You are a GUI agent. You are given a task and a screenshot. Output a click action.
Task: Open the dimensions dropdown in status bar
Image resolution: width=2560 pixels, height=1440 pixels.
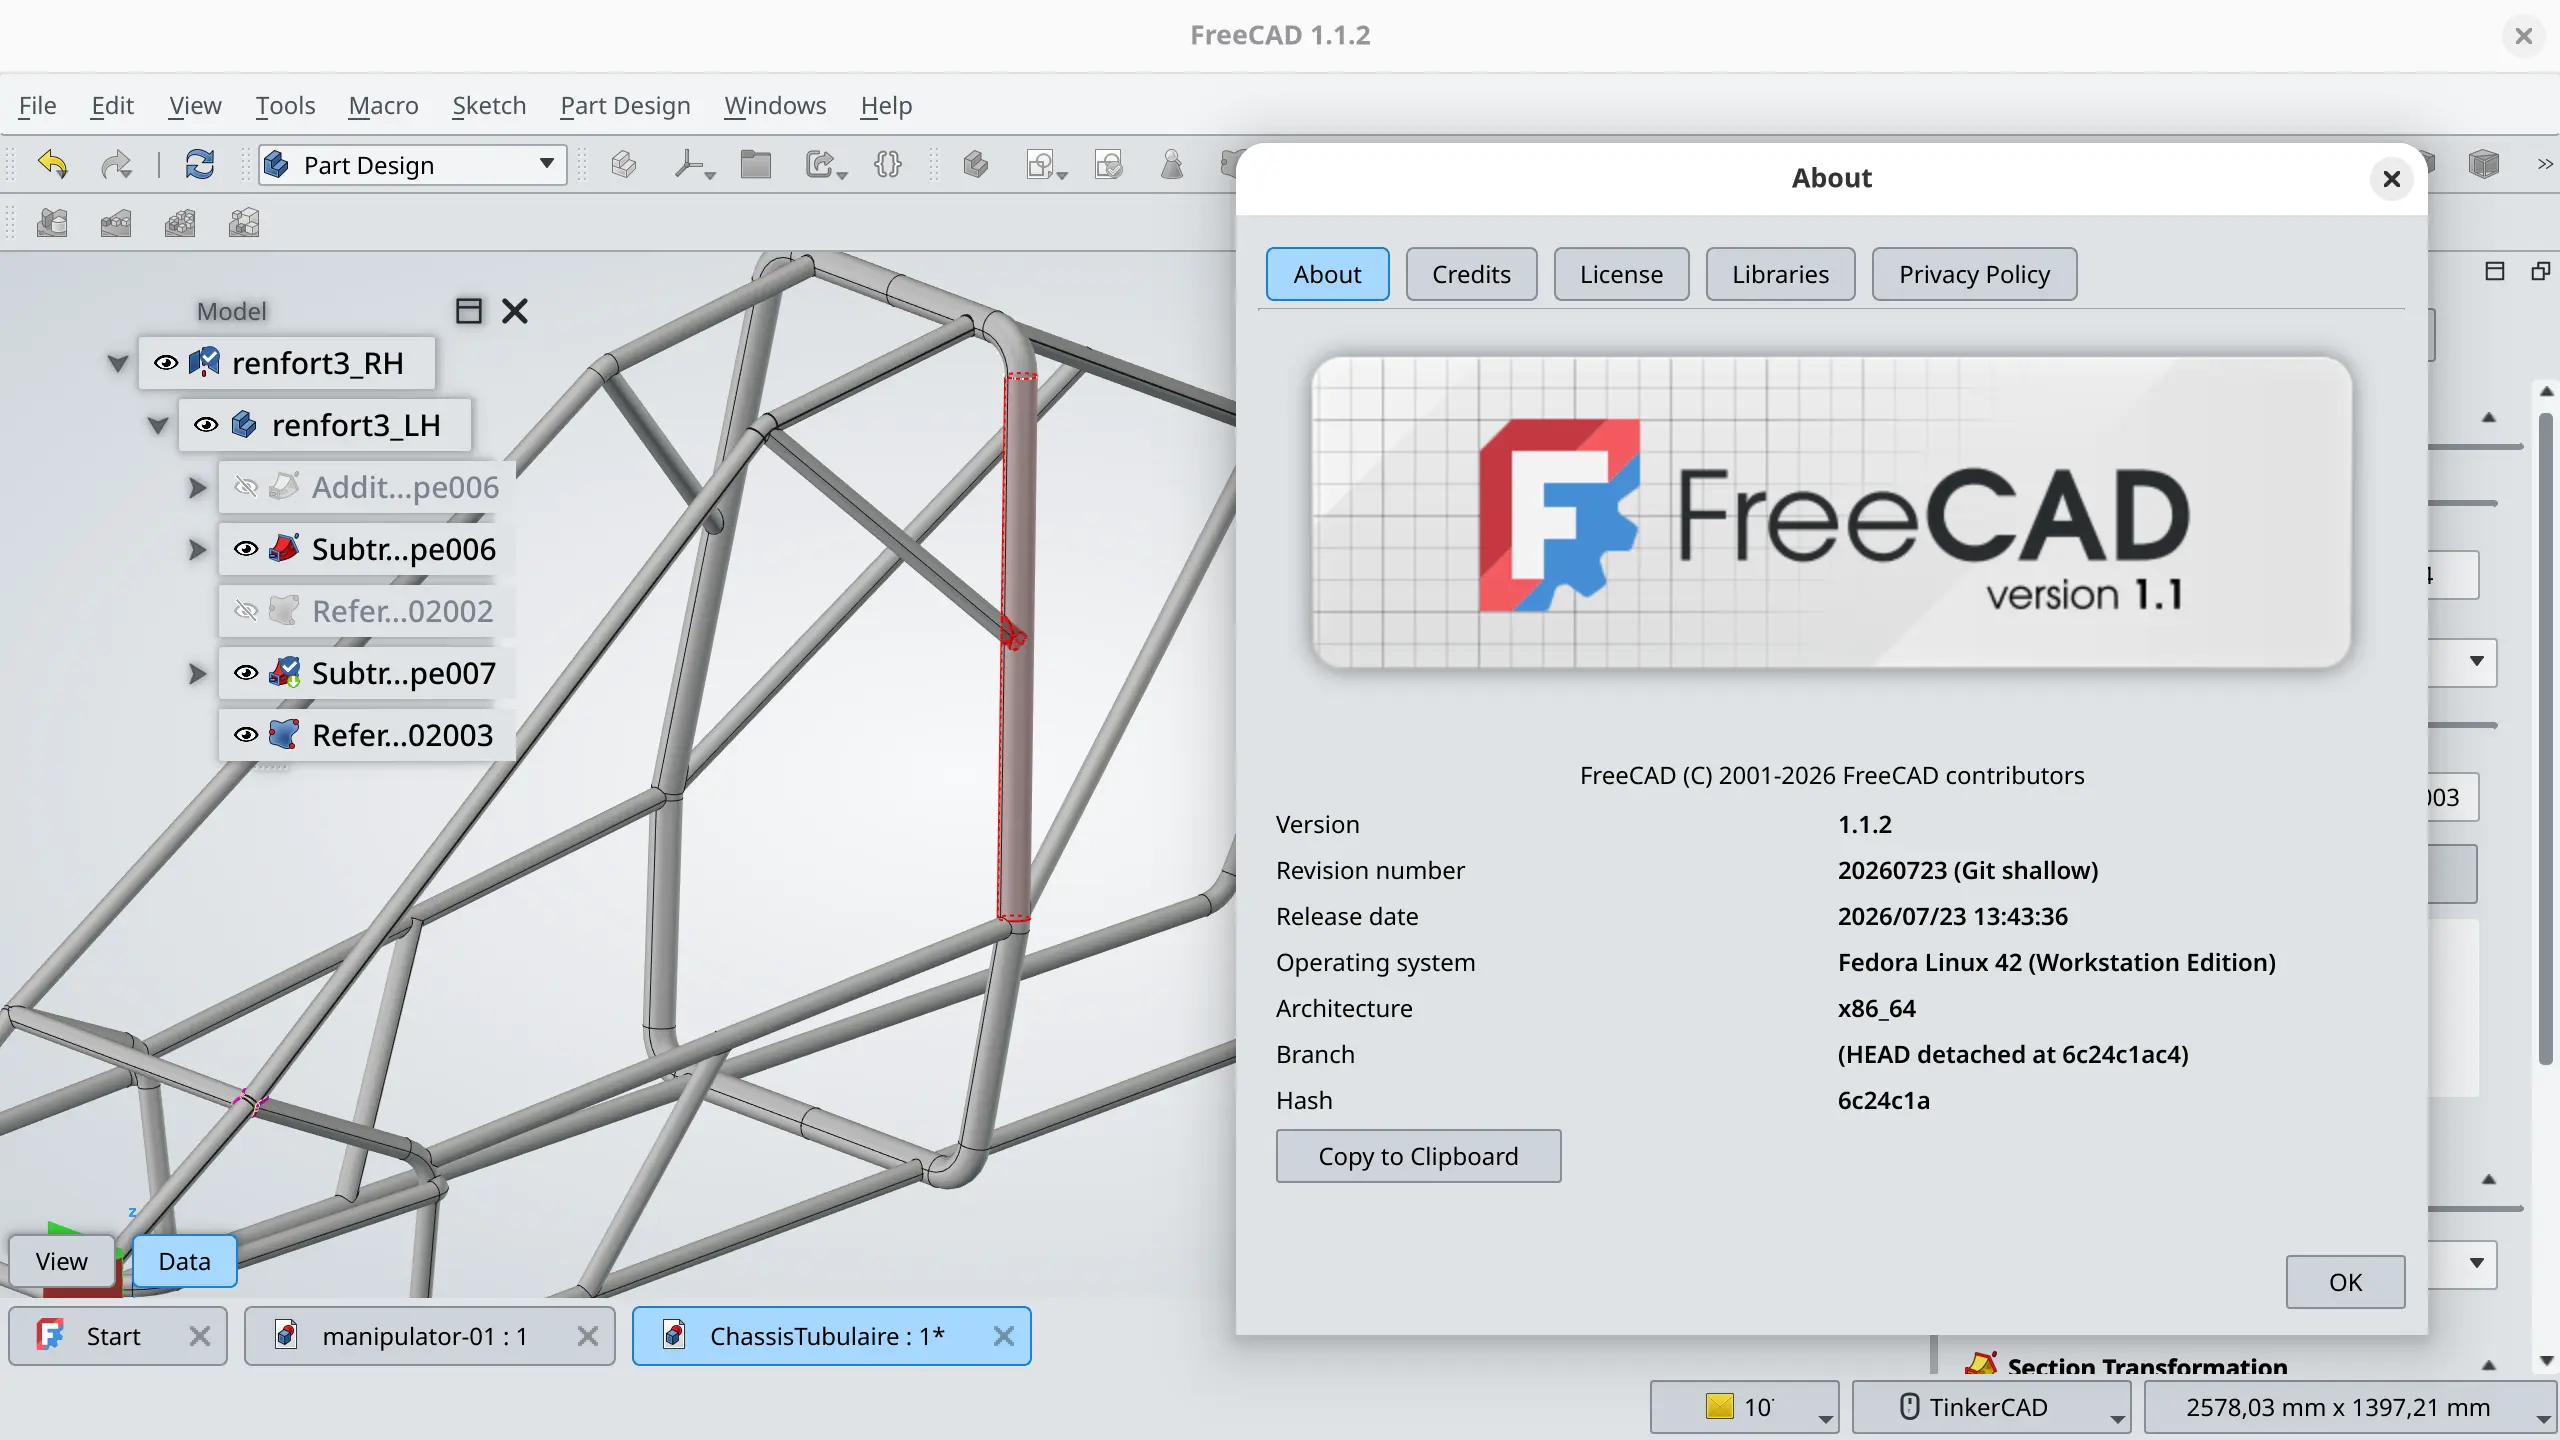pos(2350,1407)
